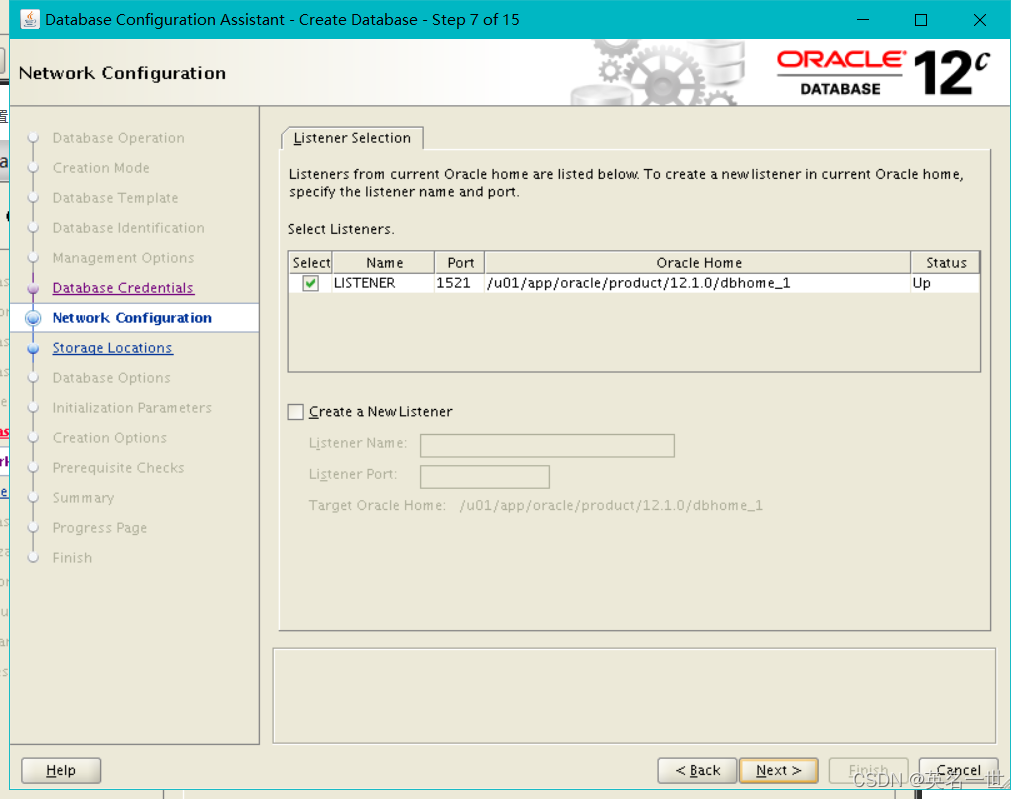Click the Back button
Viewport: 1020px width, 799px height.
(697, 770)
